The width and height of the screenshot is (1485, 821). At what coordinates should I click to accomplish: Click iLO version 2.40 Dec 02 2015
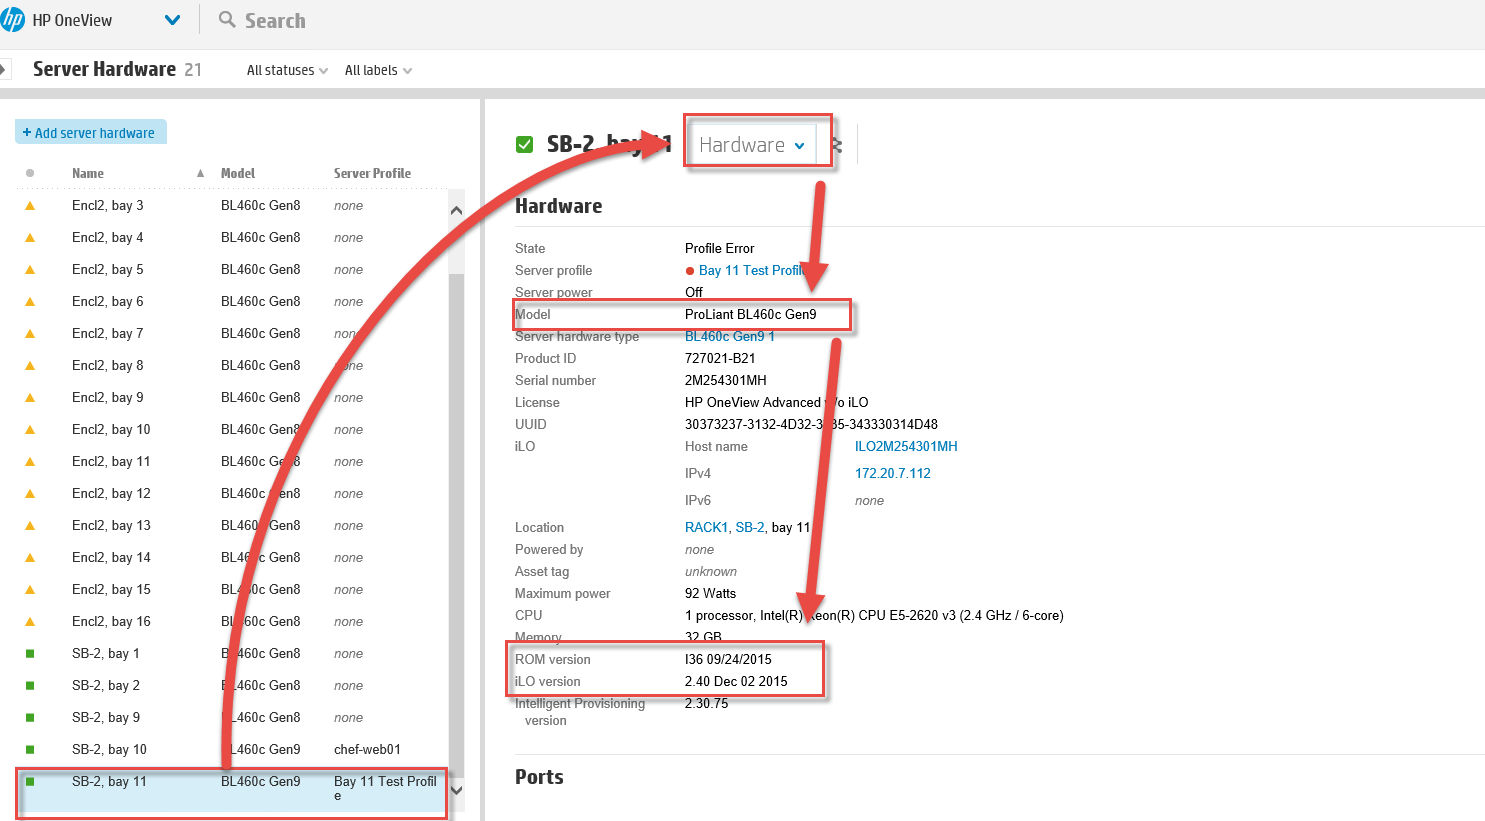coord(736,681)
